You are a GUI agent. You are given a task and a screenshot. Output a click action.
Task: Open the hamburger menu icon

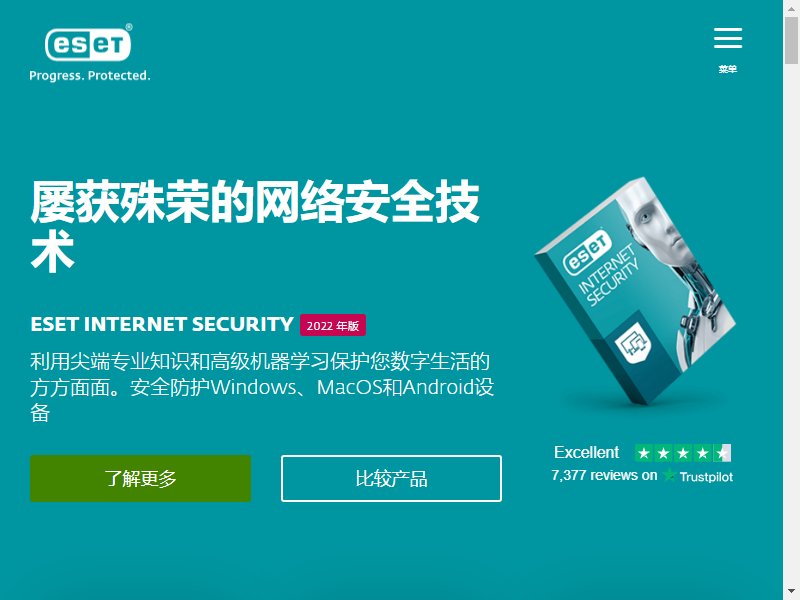tap(728, 38)
